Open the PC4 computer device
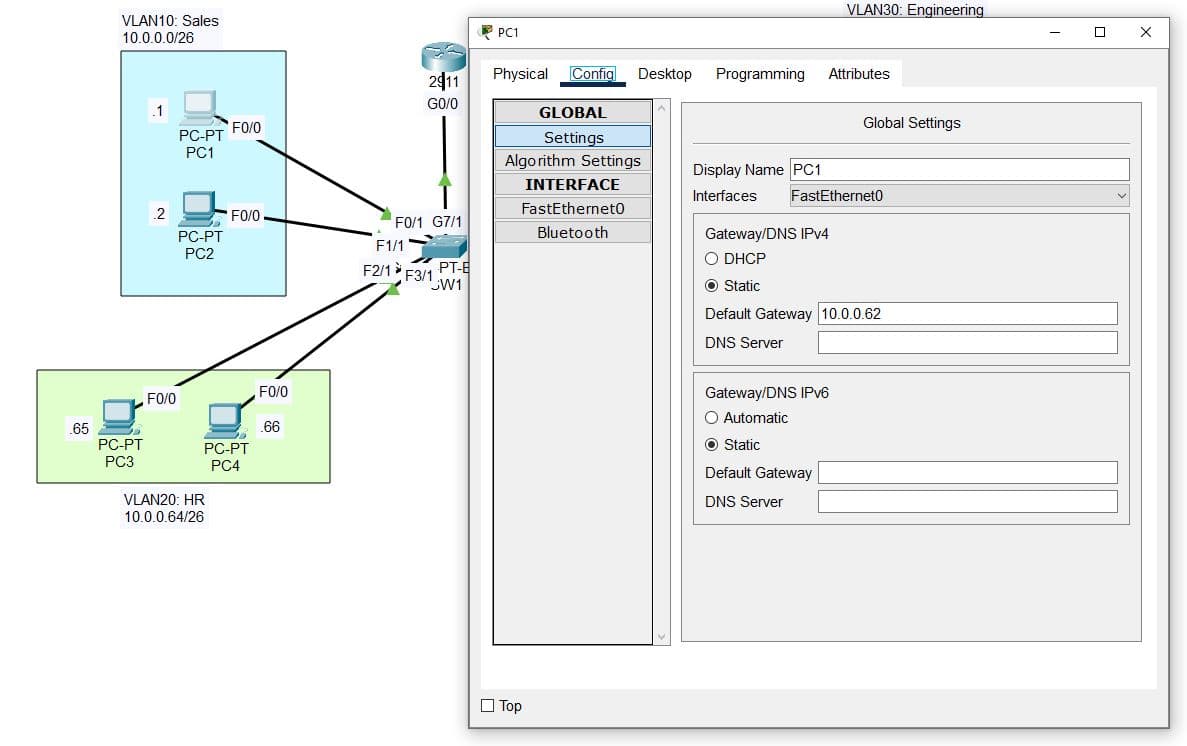This screenshot has height=746, width=1187. tap(224, 421)
